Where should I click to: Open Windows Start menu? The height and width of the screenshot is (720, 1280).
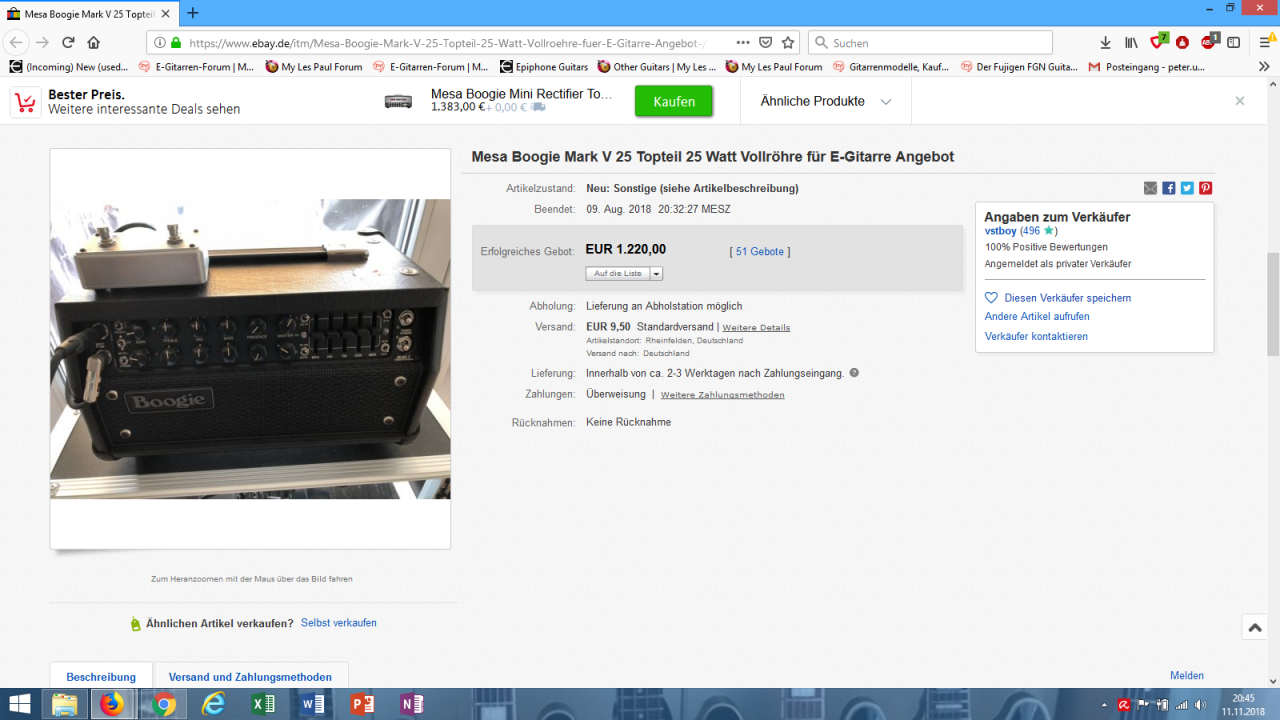coord(20,704)
